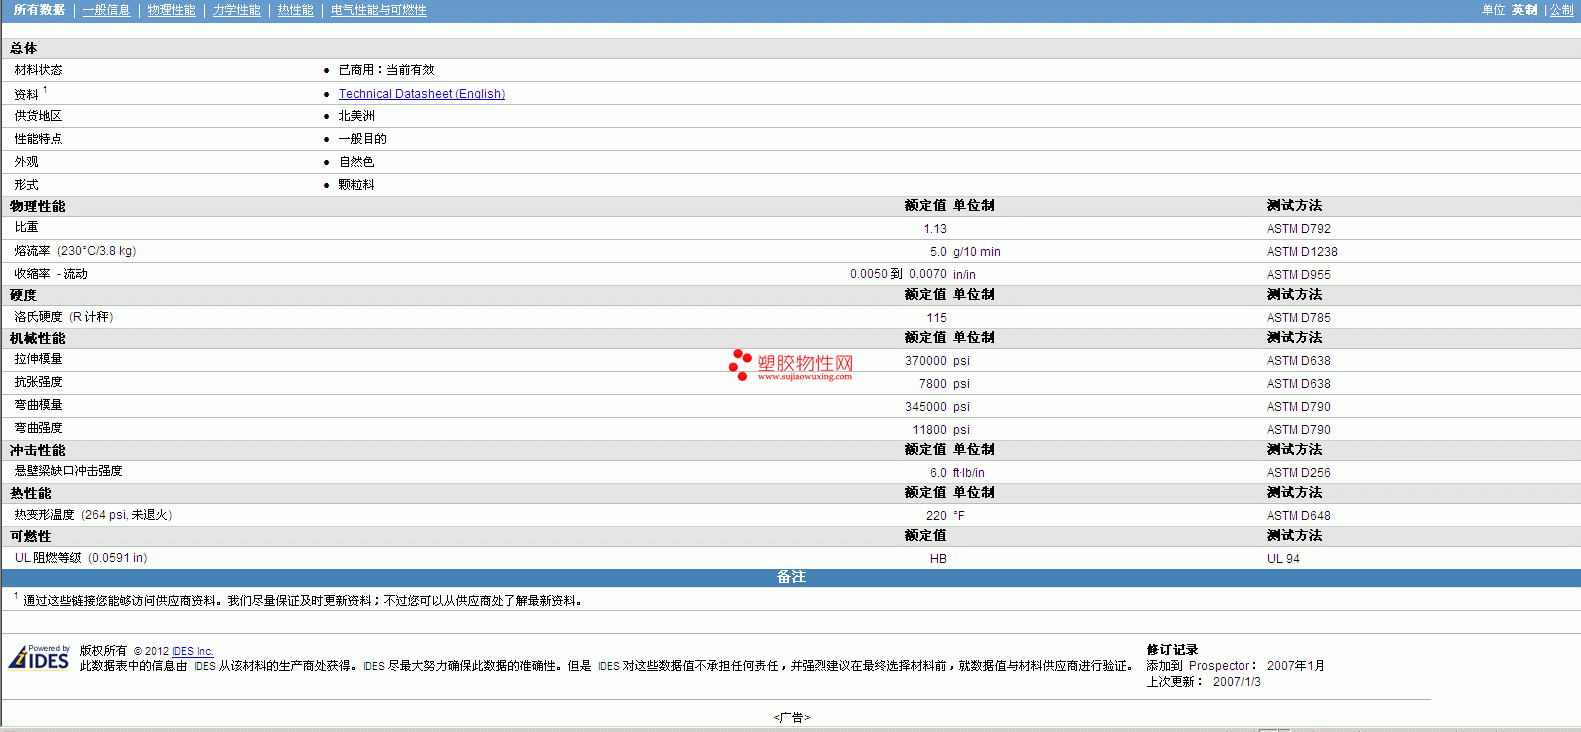Click the 自然色 appearance value
This screenshot has width=1581, height=732.
coord(356,162)
